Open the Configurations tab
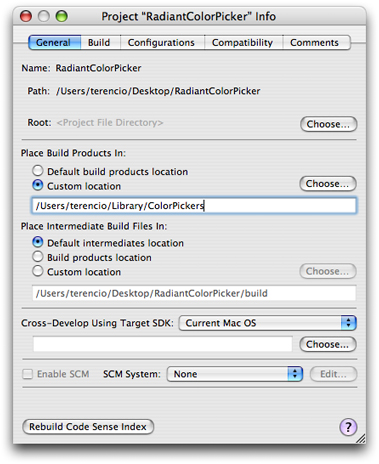This screenshot has width=379, height=464. pos(162,43)
